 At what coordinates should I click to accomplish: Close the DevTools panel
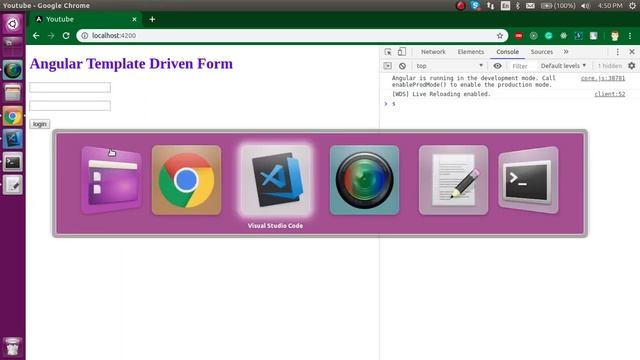point(632,52)
